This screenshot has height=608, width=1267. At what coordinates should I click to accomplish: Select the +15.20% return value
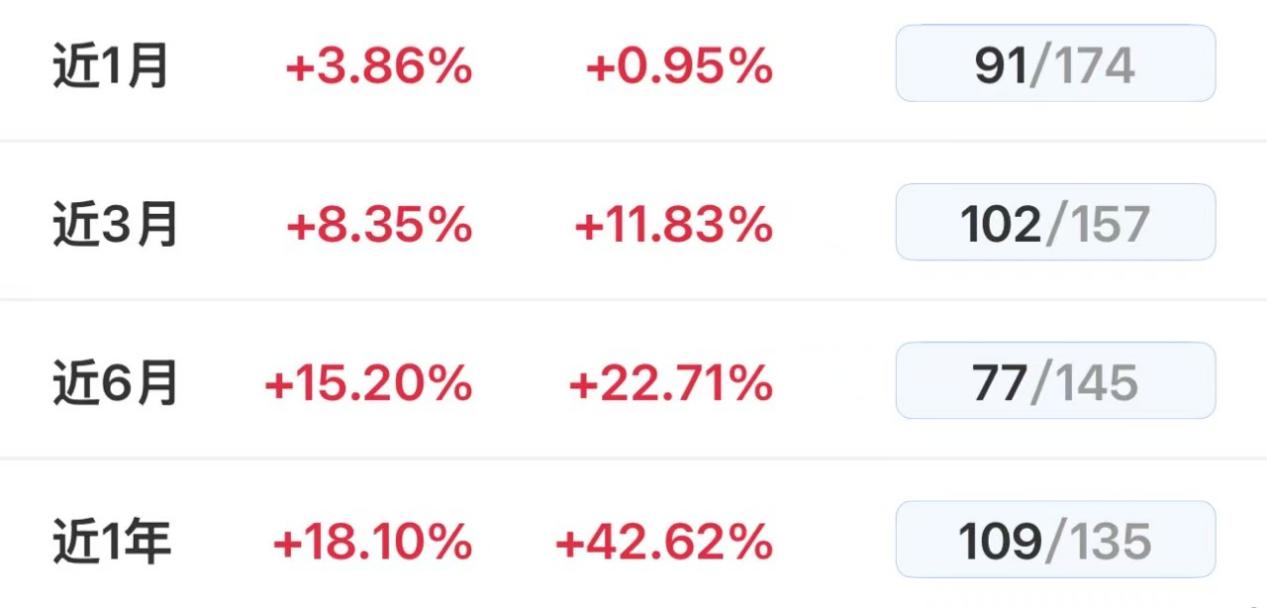pos(368,385)
